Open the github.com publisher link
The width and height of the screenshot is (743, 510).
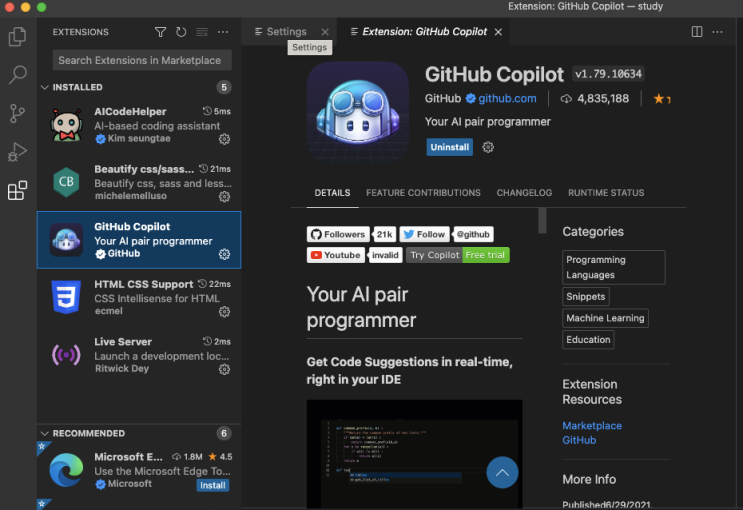(x=507, y=99)
